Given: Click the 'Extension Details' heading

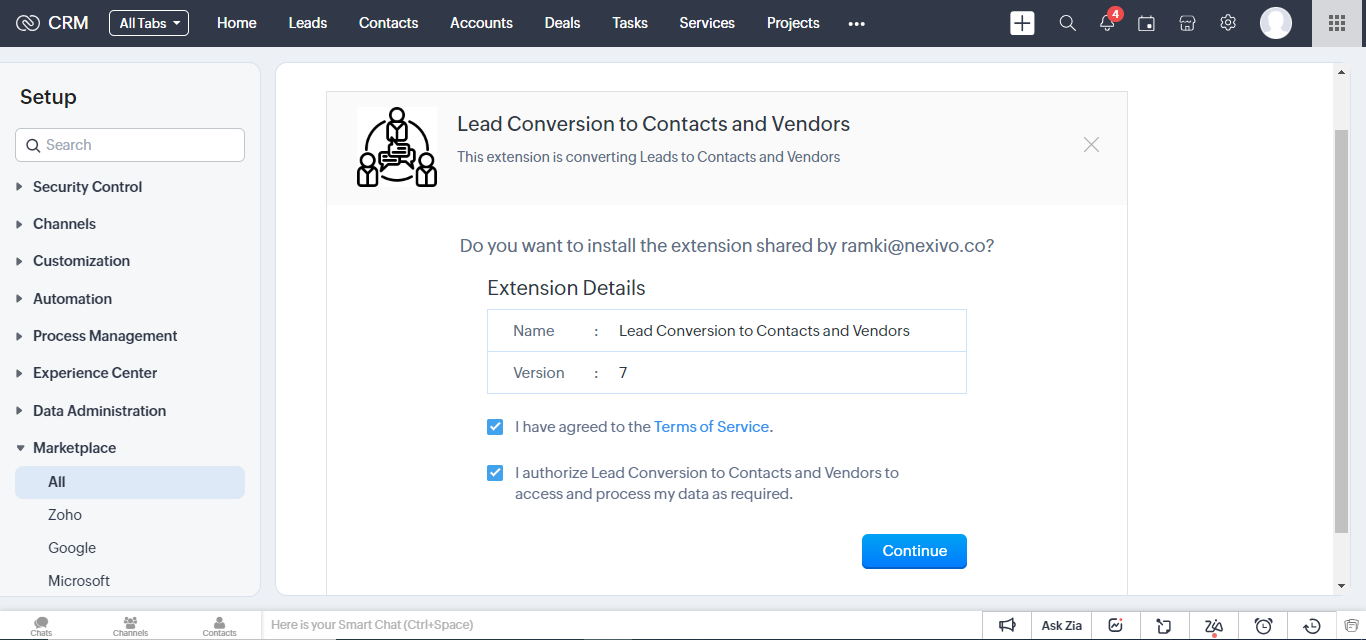Looking at the screenshot, I should click(x=566, y=288).
